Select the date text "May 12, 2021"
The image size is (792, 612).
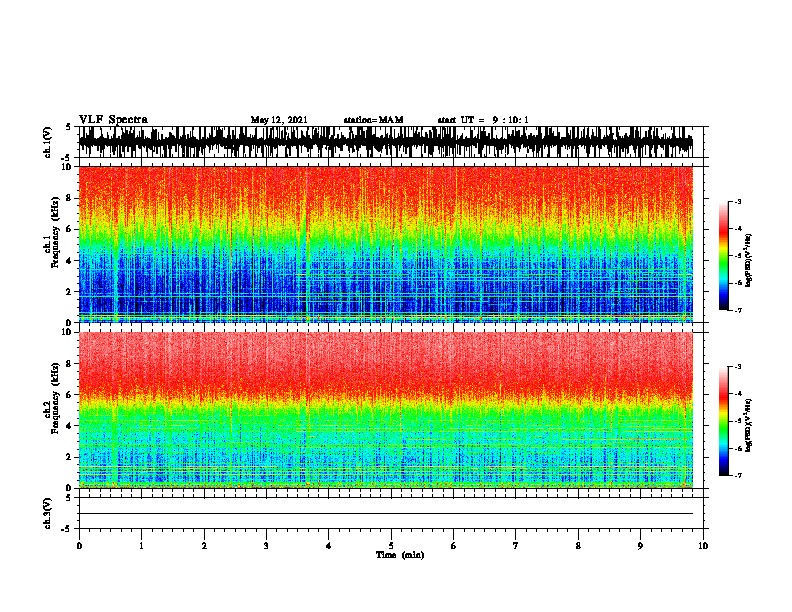coord(279,120)
